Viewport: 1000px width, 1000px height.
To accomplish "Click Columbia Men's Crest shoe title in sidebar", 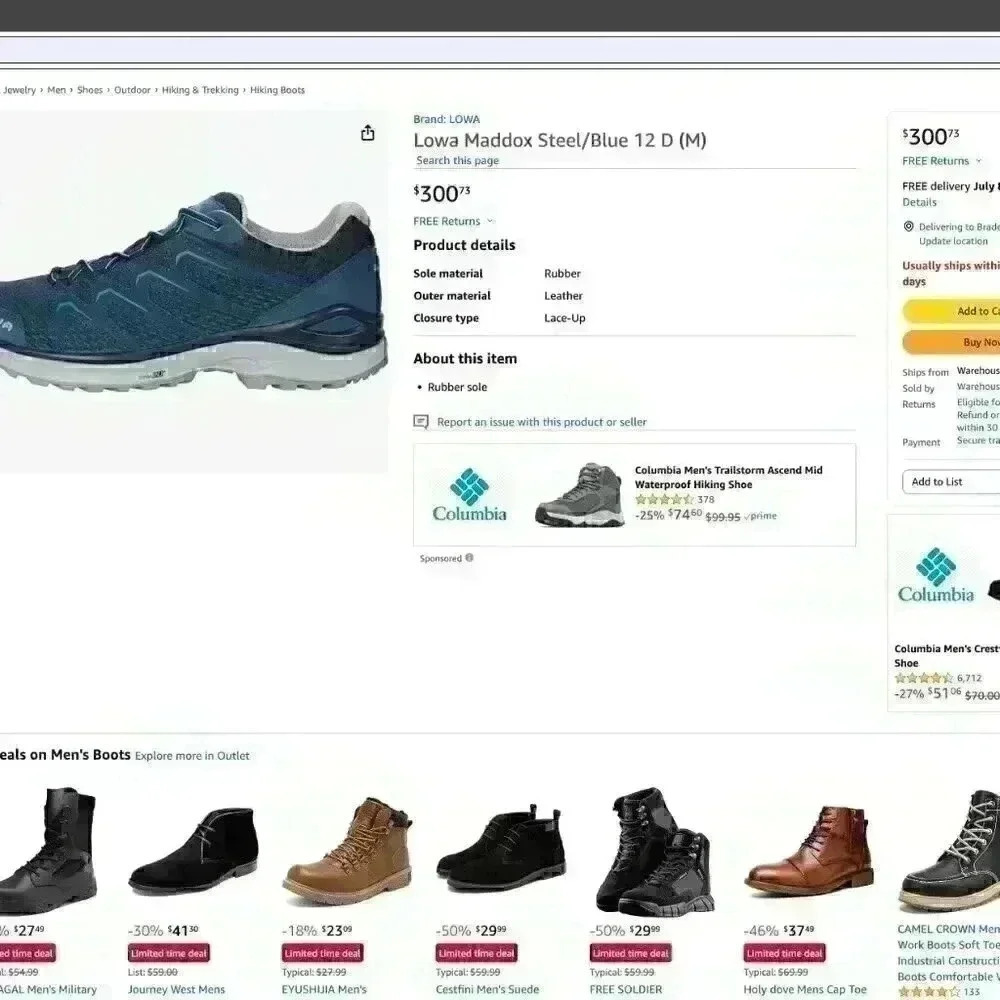I will pyautogui.click(x=947, y=656).
